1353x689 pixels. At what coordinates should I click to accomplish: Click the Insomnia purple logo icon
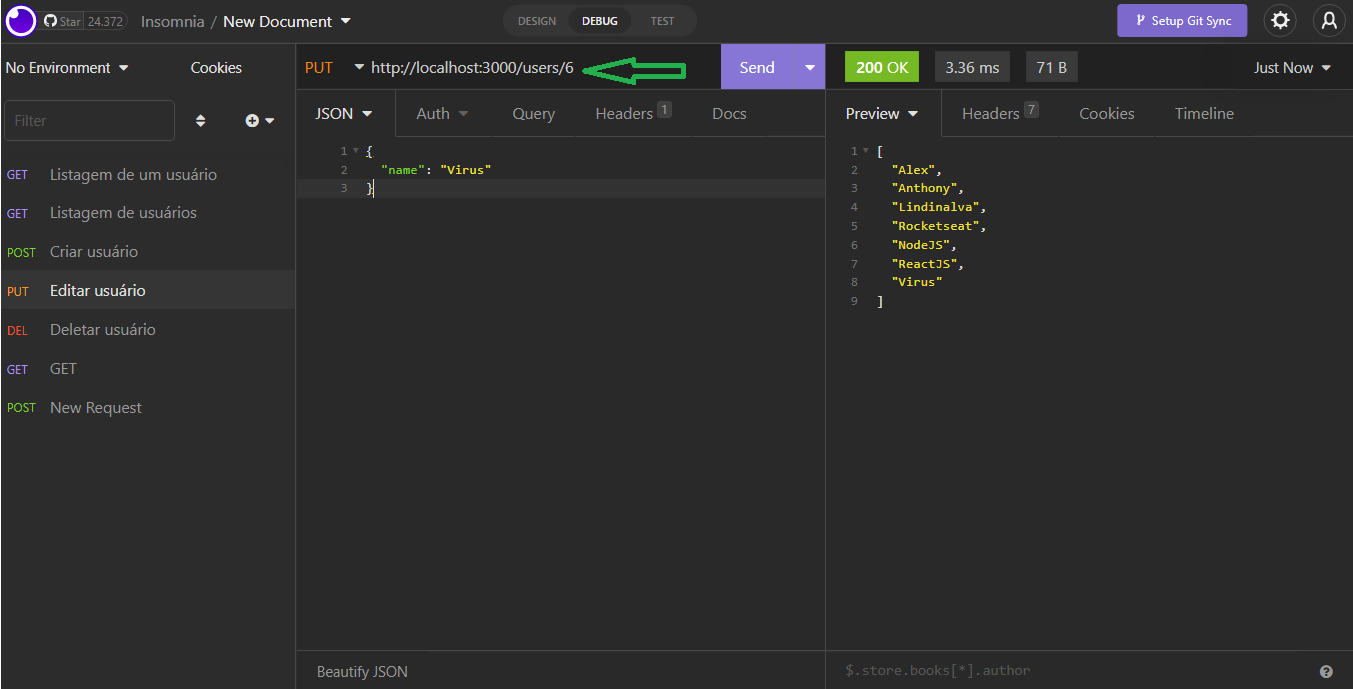tap(20, 21)
